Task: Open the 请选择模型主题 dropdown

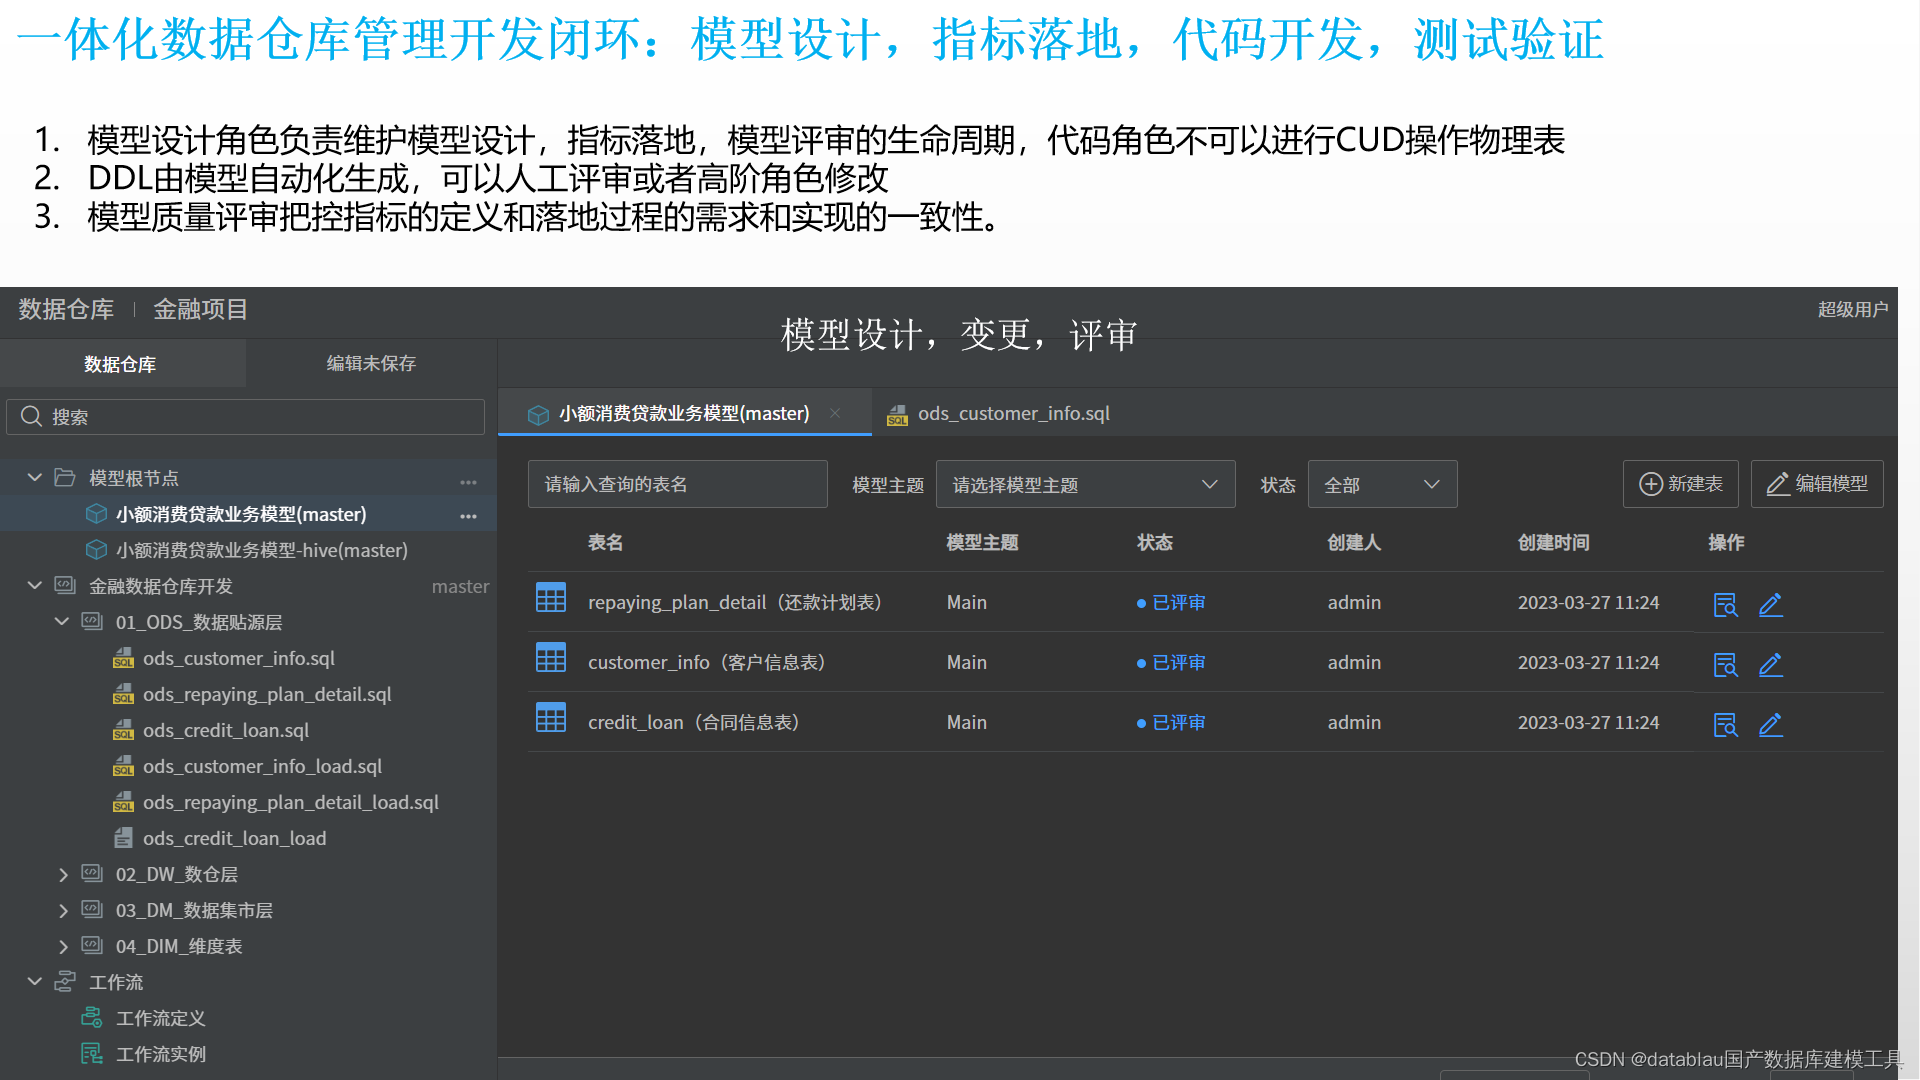Action: click(x=1085, y=484)
